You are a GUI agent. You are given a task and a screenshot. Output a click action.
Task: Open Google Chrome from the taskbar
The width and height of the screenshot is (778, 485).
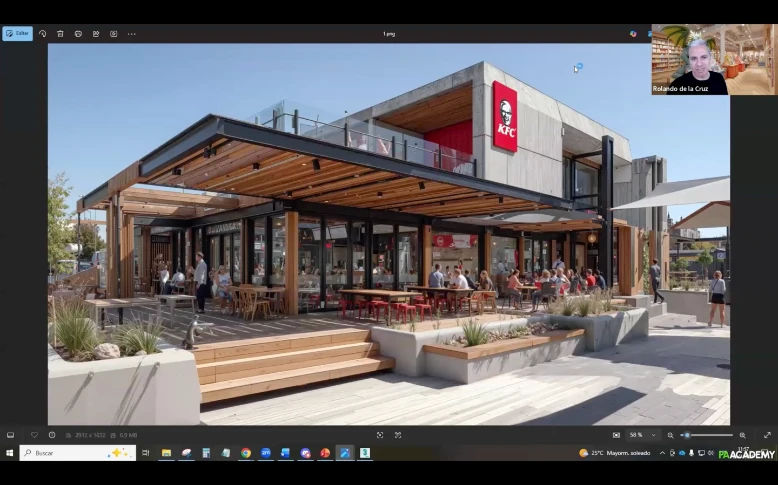pos(245,453)
